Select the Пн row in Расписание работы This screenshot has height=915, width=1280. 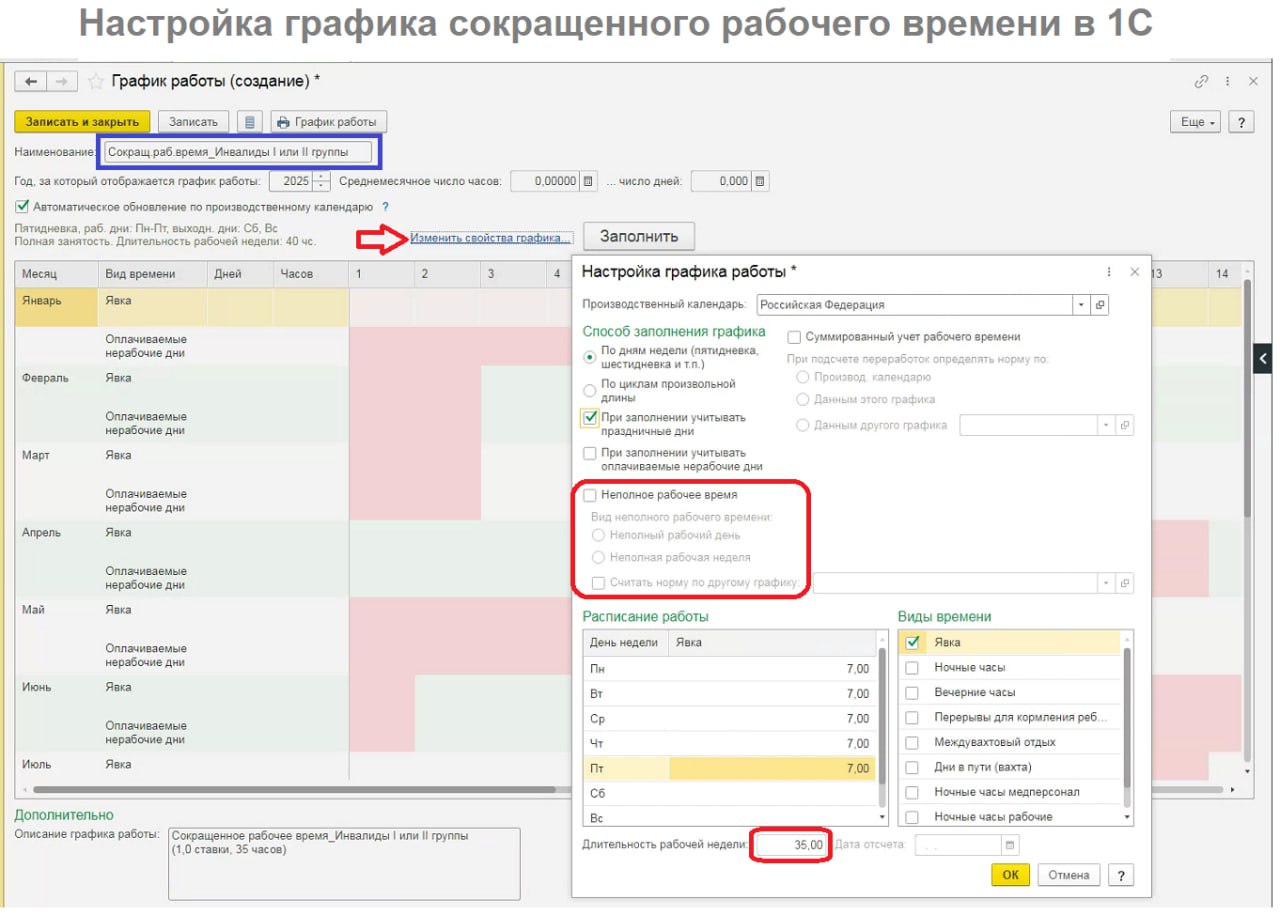tap(729, 668)
